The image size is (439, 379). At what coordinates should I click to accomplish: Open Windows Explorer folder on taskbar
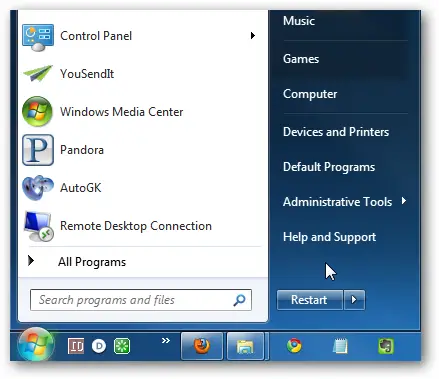[245, 346]
